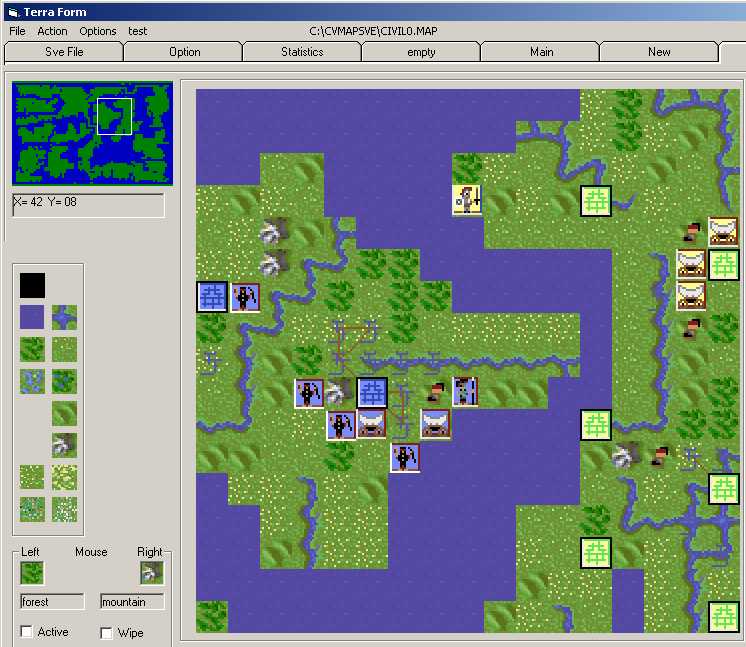The image size is (746, 647).
Task: Switch to the Option tab
Action: pyautogui.click(x=184, y=52)
